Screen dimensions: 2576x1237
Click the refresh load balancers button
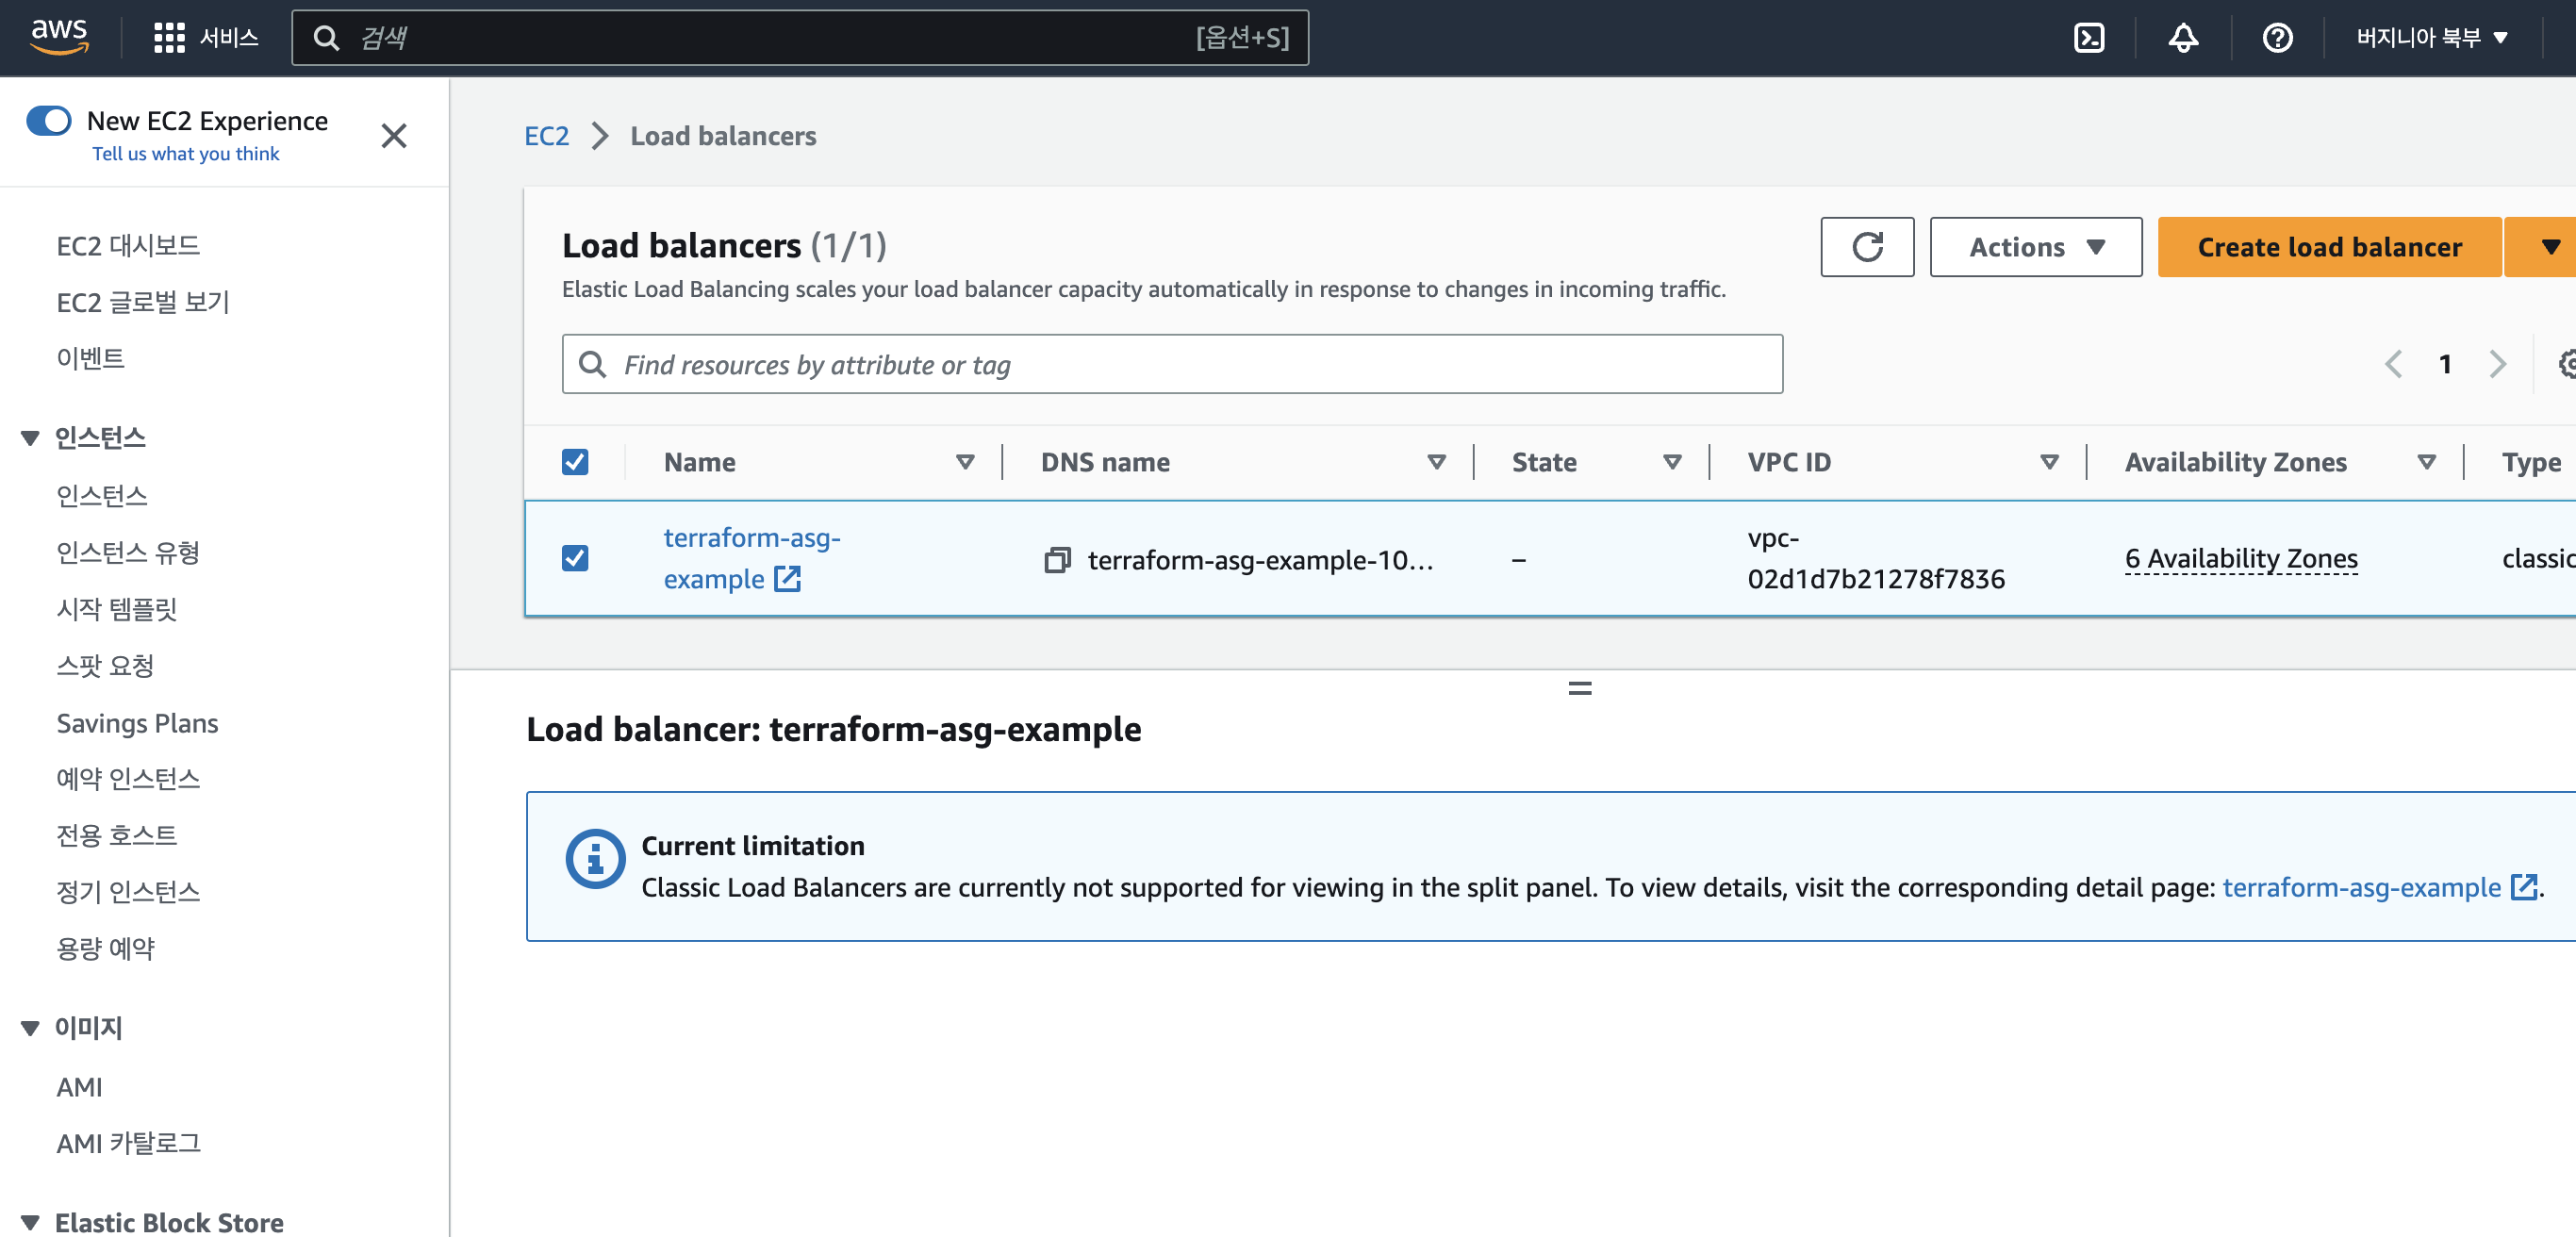point(1866,247)
